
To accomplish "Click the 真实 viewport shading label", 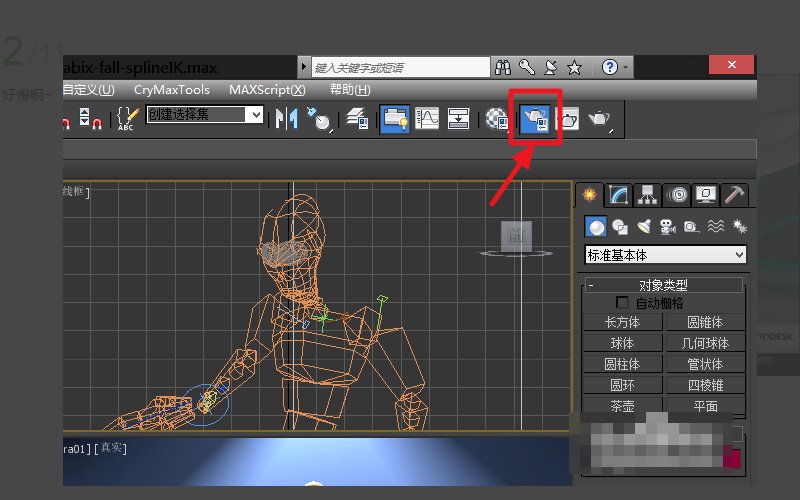I will pyautogui.click(x=111, y=448).
